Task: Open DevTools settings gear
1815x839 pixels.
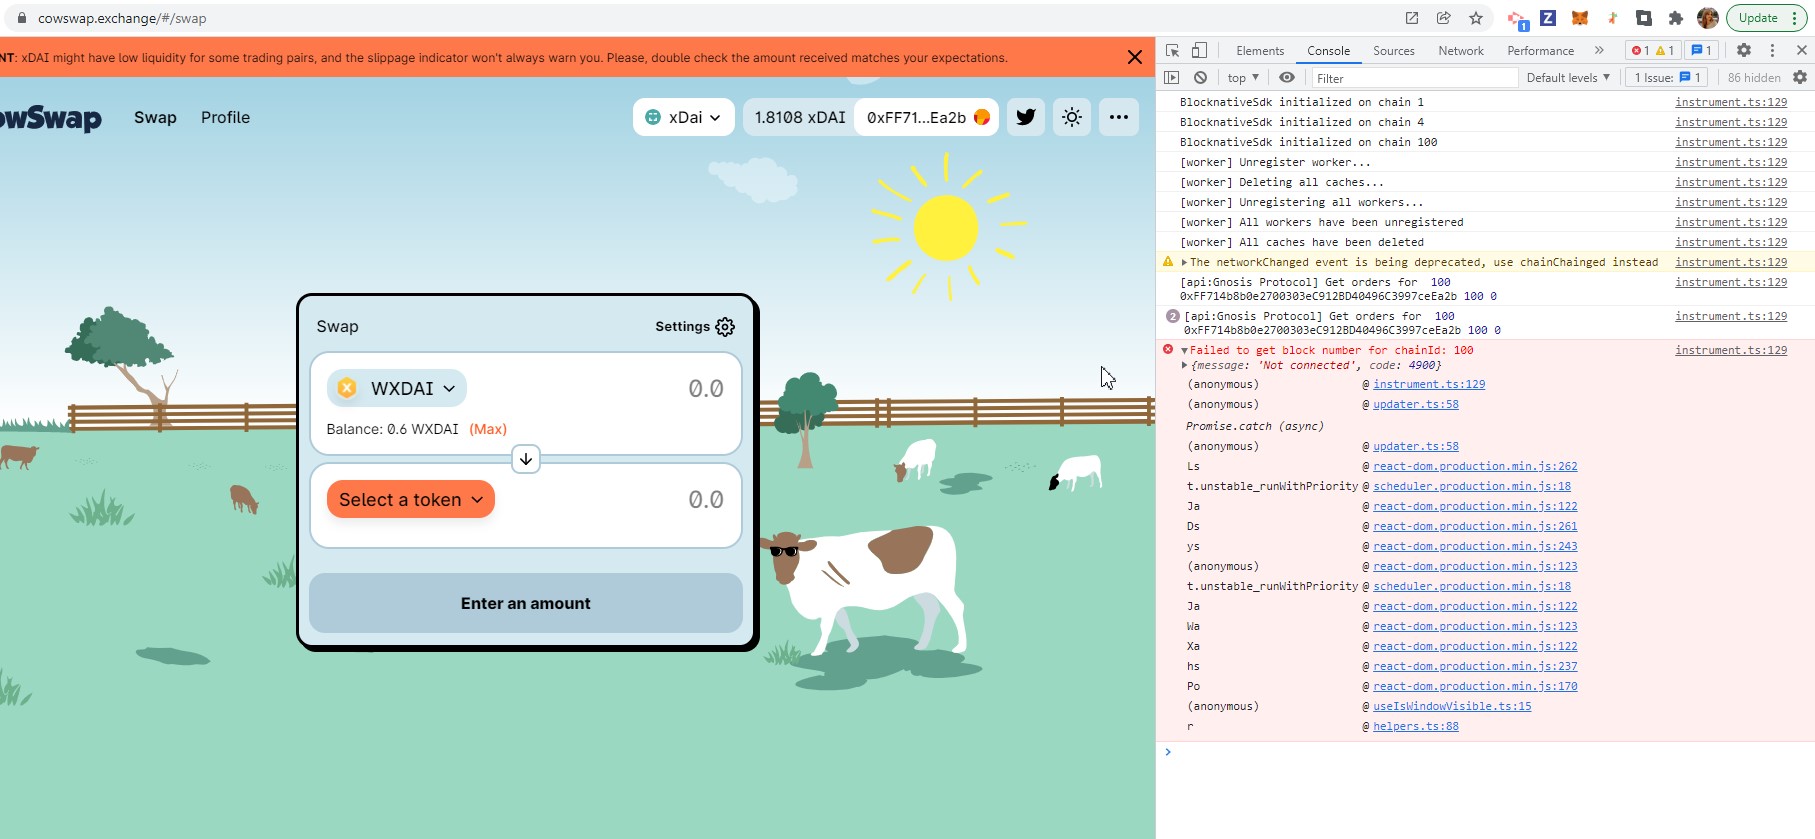Action: pos(1744,50)
